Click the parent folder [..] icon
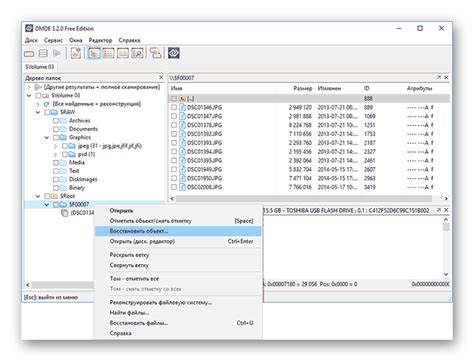 (182, 99)
